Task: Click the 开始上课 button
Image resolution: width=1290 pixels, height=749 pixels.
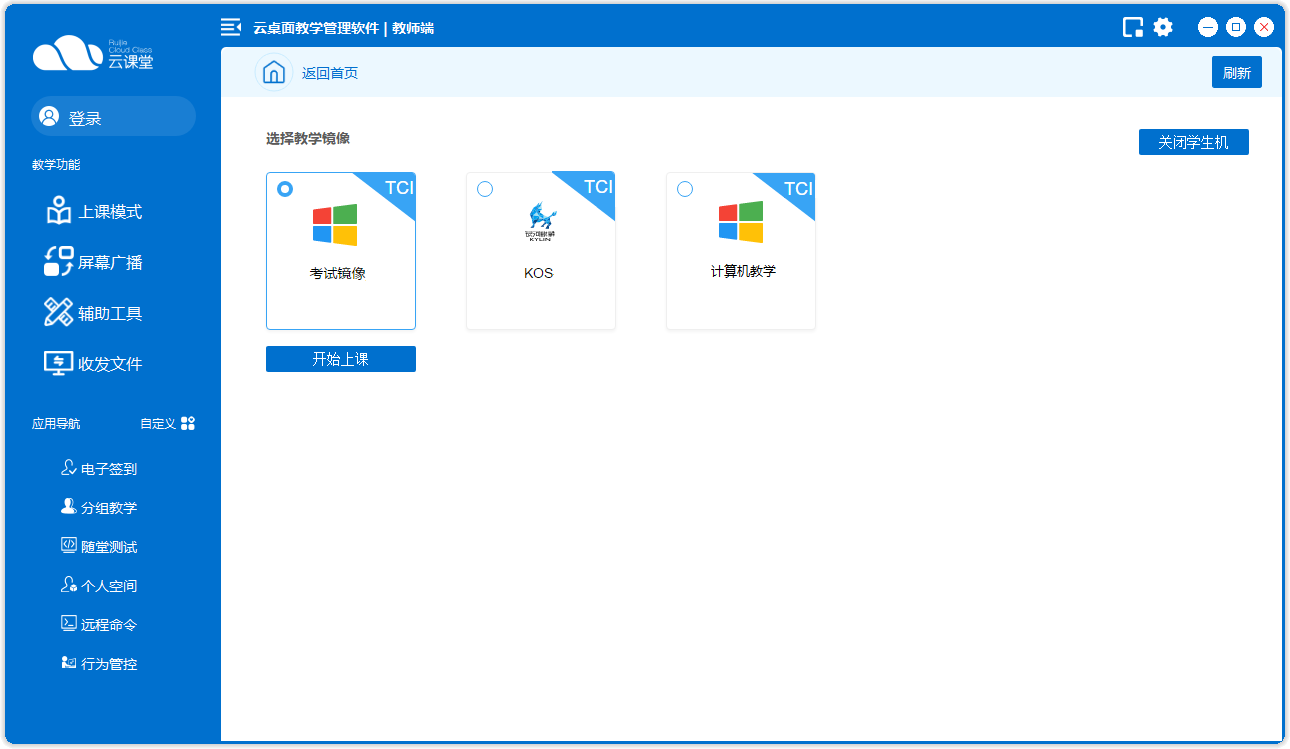Action: point(340,359)
